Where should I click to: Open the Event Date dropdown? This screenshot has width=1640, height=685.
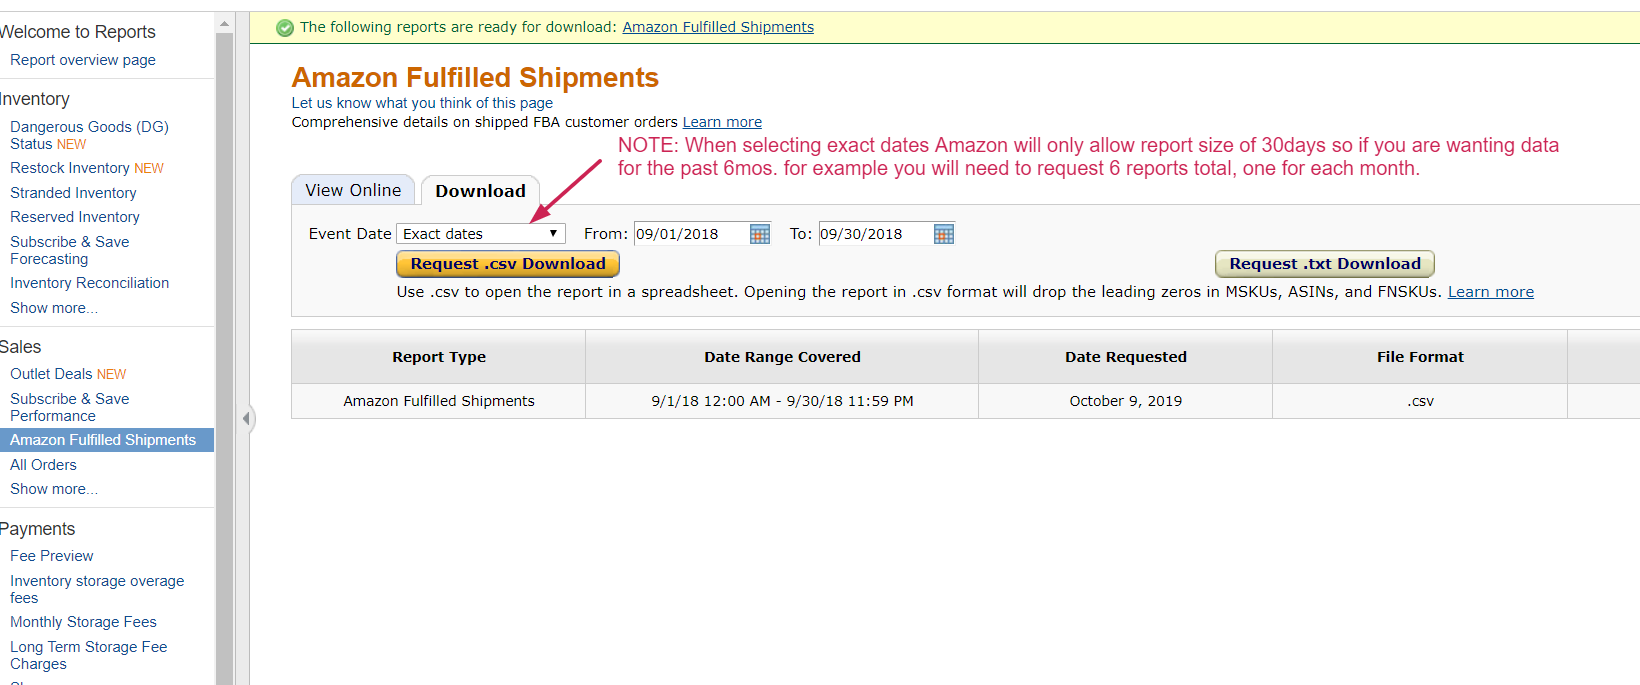[481, 234]
